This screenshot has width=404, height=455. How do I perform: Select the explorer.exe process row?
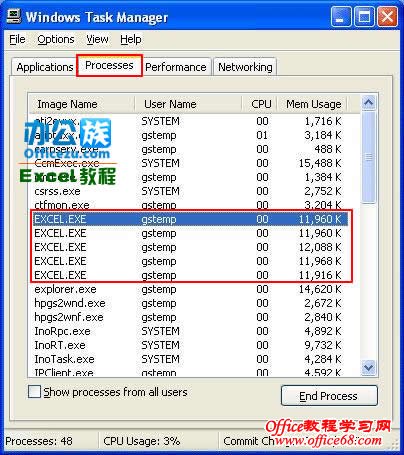[190, 289]
